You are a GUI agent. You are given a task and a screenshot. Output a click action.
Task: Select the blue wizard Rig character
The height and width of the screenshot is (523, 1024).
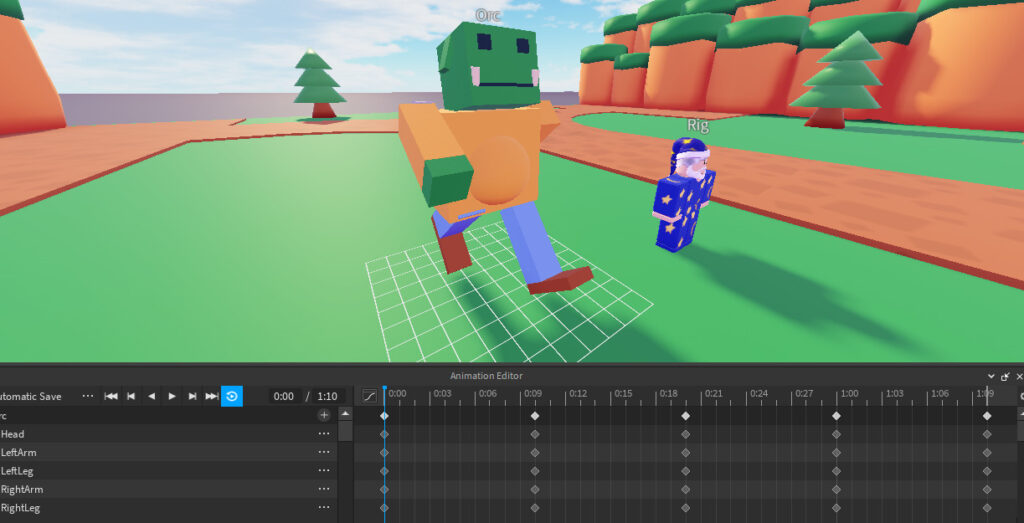coord(684,196)
